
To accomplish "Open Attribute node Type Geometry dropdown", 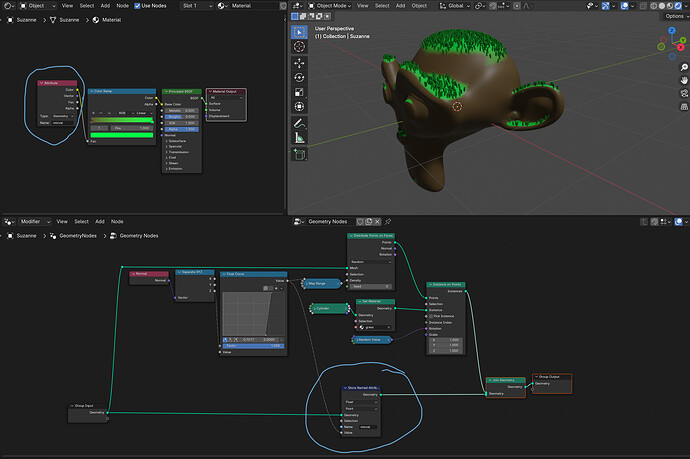I will point(63,116).
